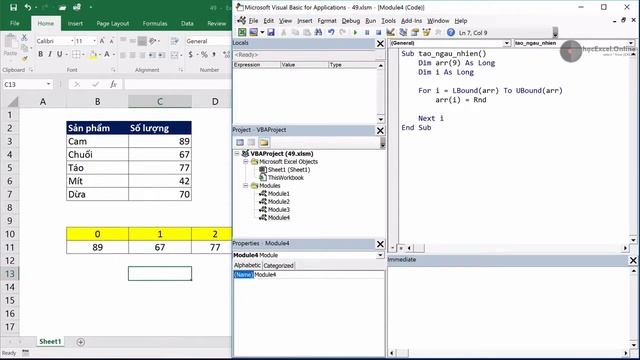The height and width of the screenshot is (360, 640).
Task: Select Module1 in project tree
Action: pos(278,193)
